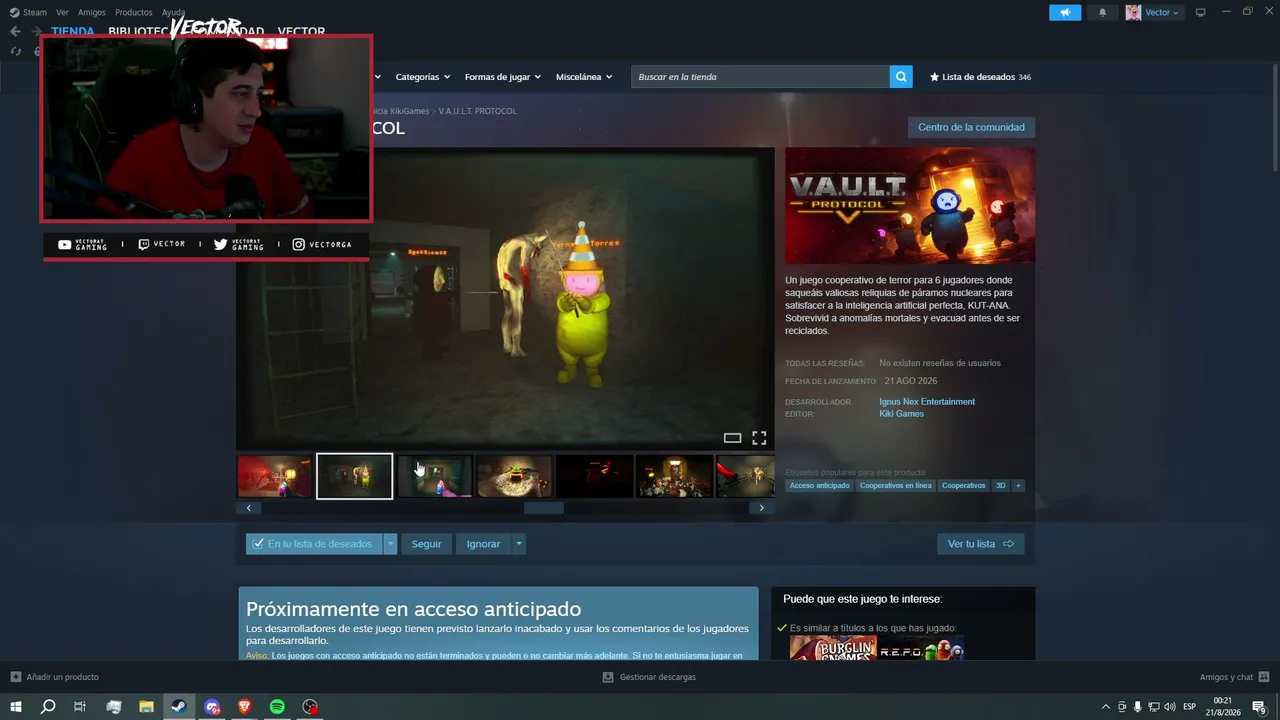Open the Ver menu
The height and width of the screenshot is (720, 1280).
click(62, 12)
